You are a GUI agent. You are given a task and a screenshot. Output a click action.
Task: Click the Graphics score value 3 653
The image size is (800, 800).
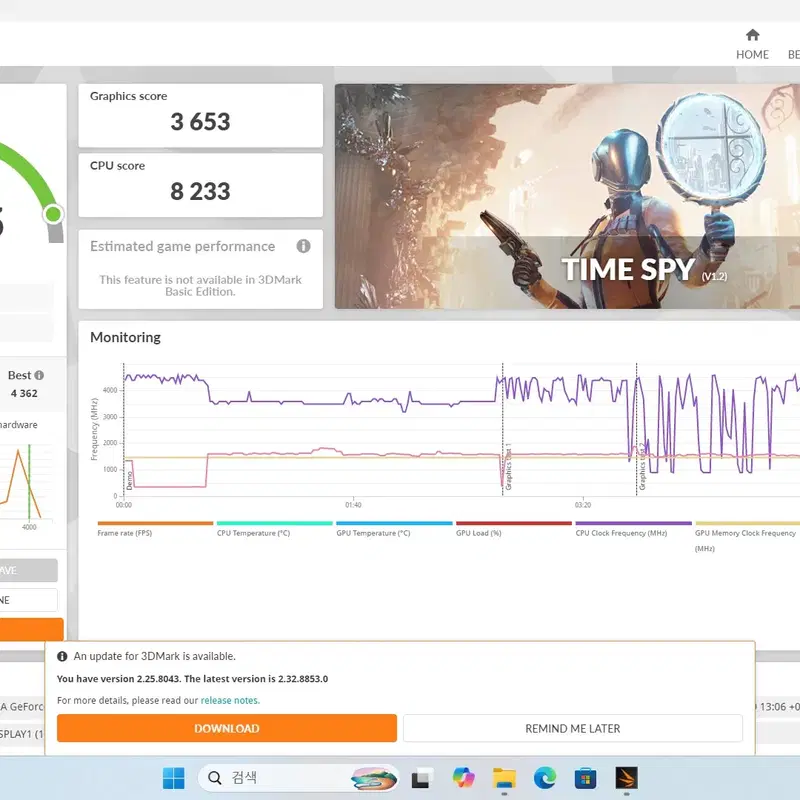[x=201, y=122]
